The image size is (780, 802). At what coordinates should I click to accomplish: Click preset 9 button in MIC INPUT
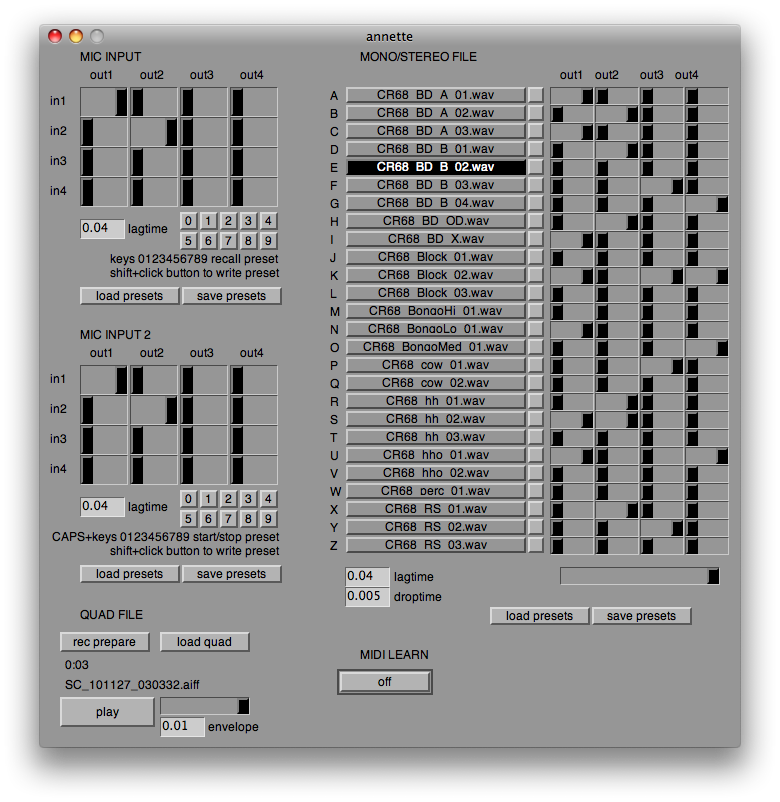268,240
